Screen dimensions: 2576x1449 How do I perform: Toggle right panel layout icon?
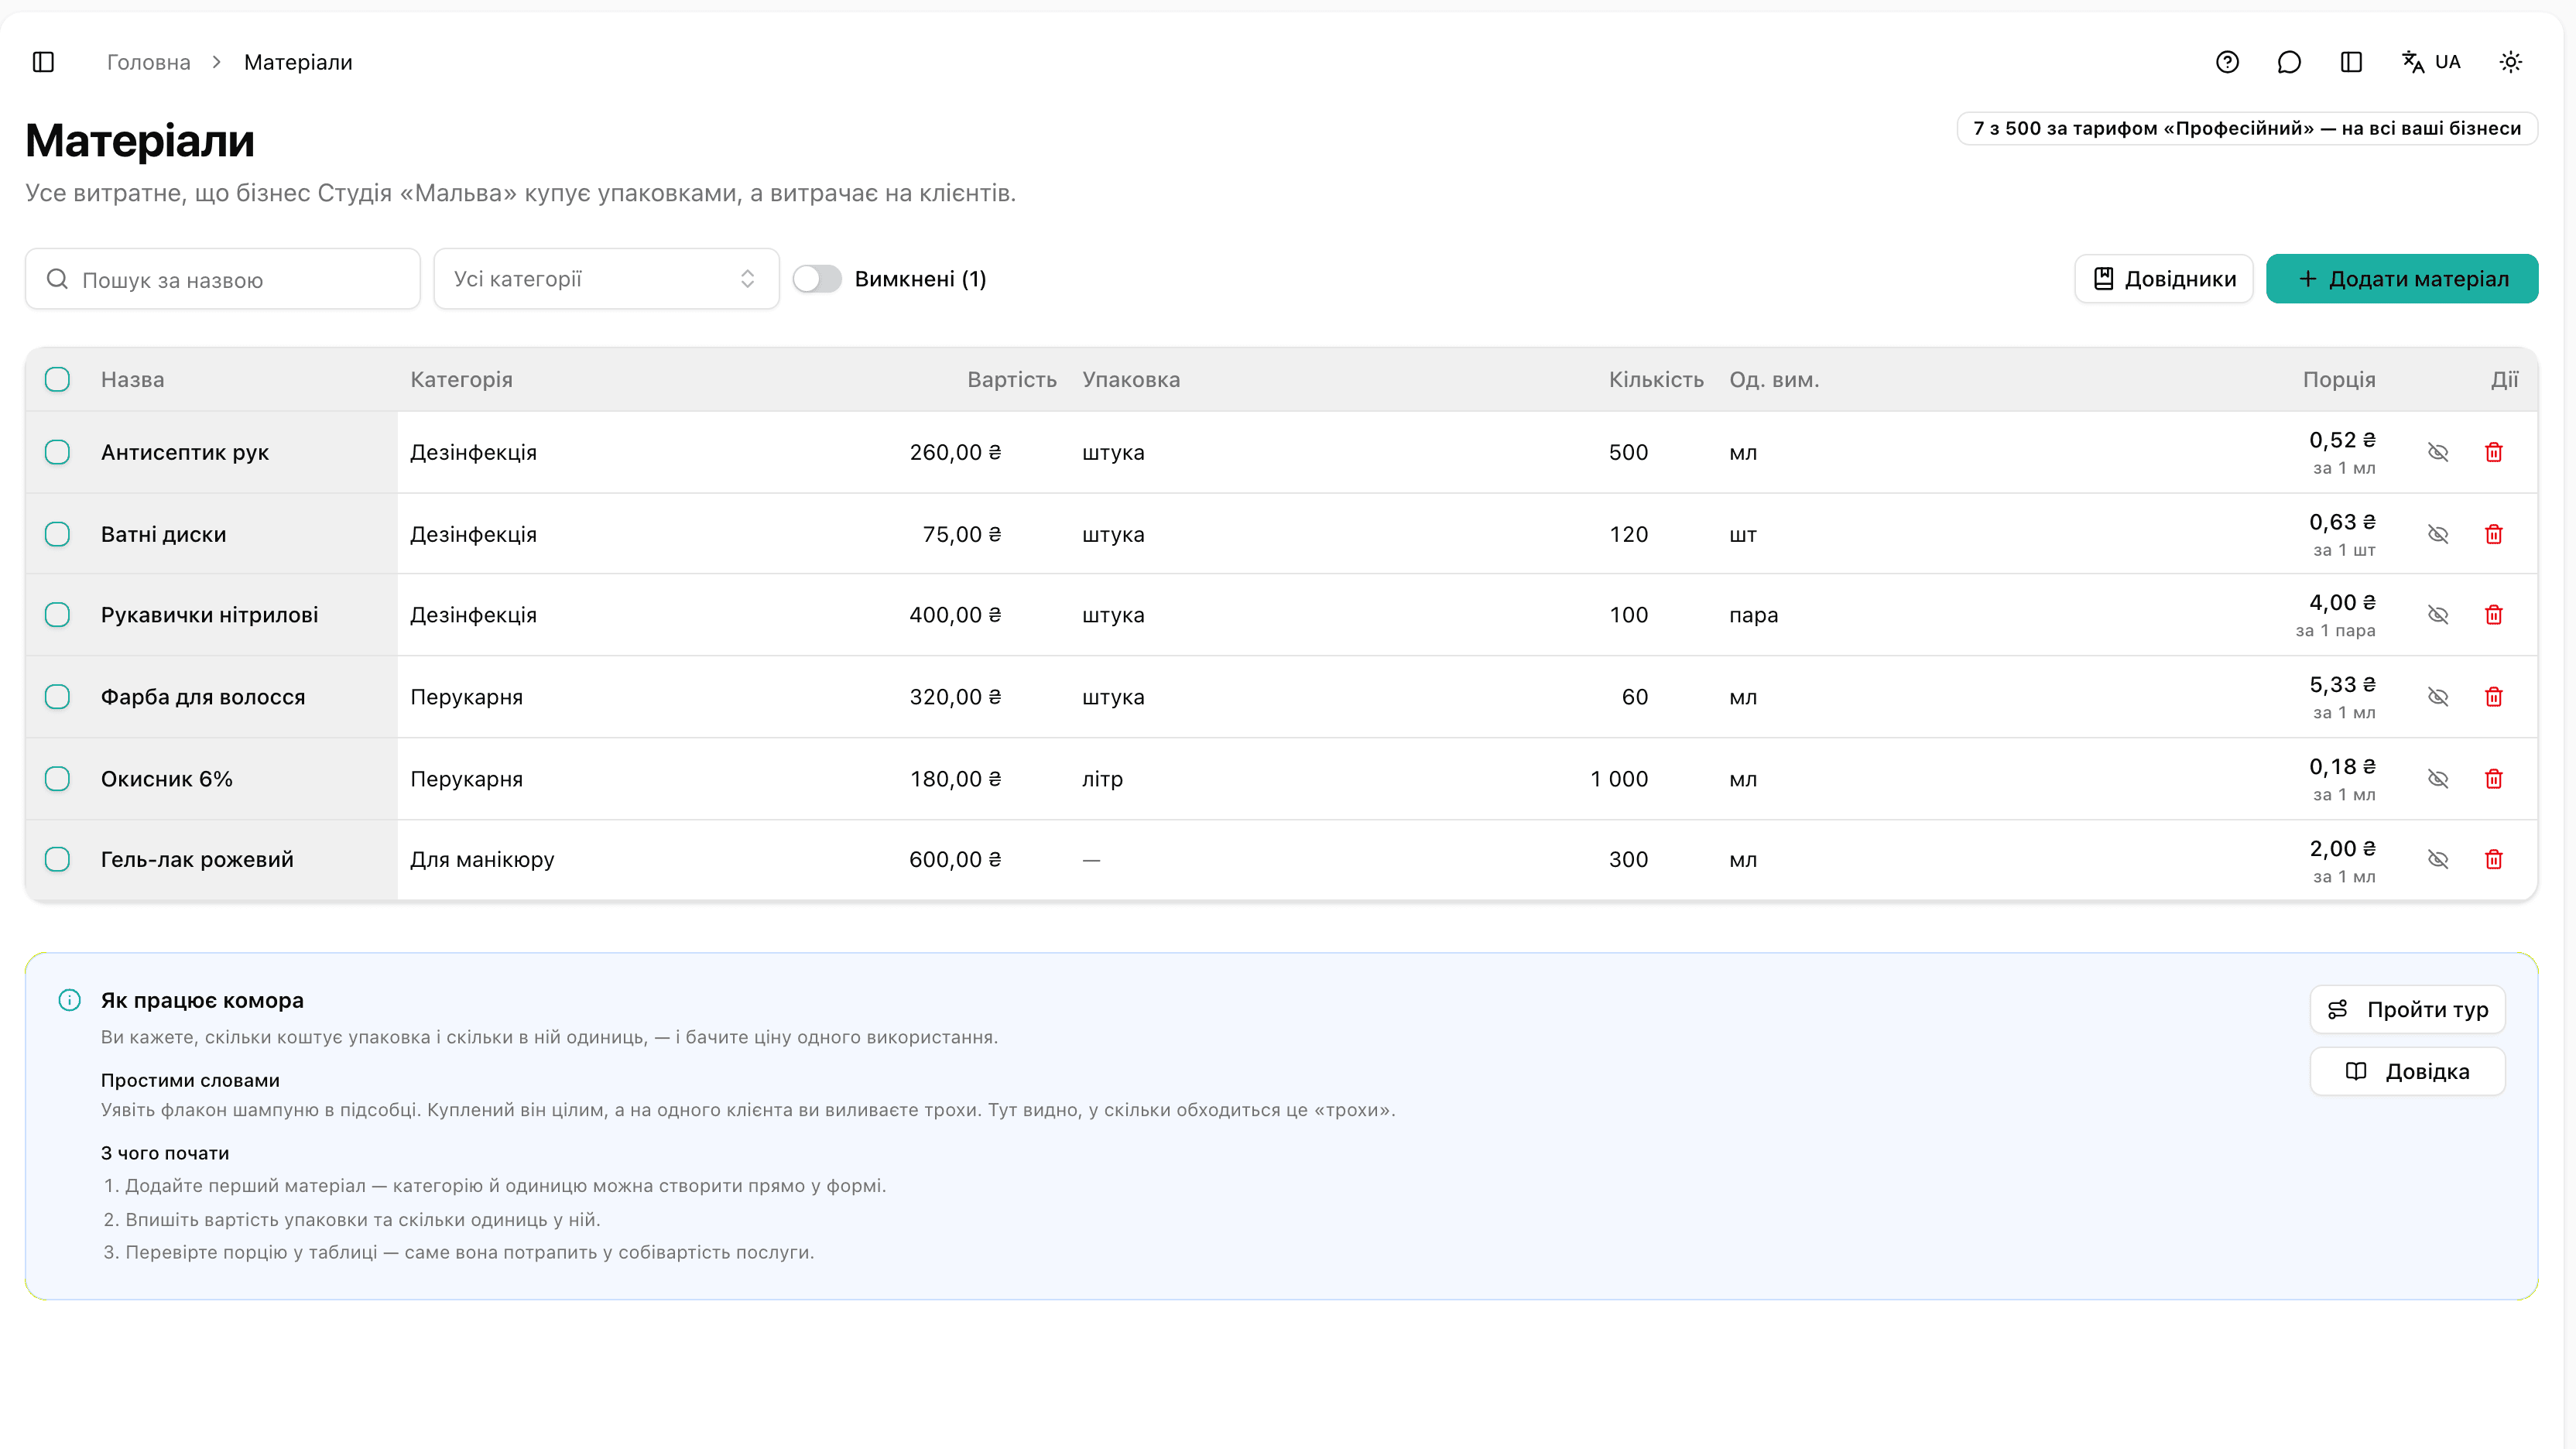pyautogui.click(x=2351, y=62)
